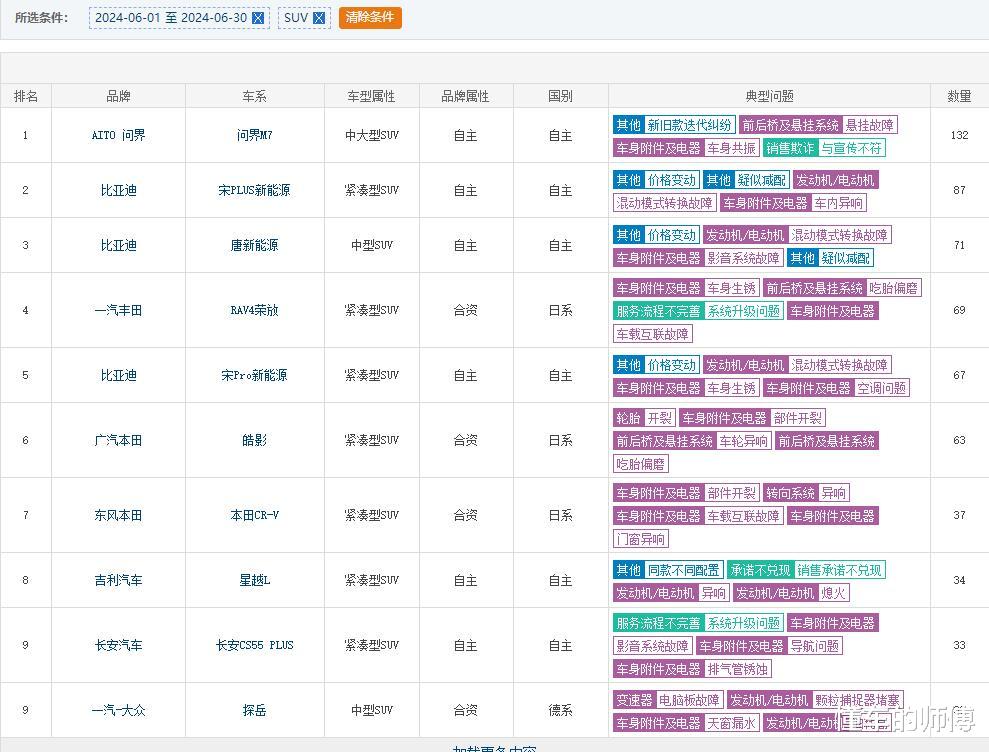Click the 新旧款迭代纠纷 issue tag
This screenshot has width=989, height=752.
pyautogui.click(x=689, y=125)
